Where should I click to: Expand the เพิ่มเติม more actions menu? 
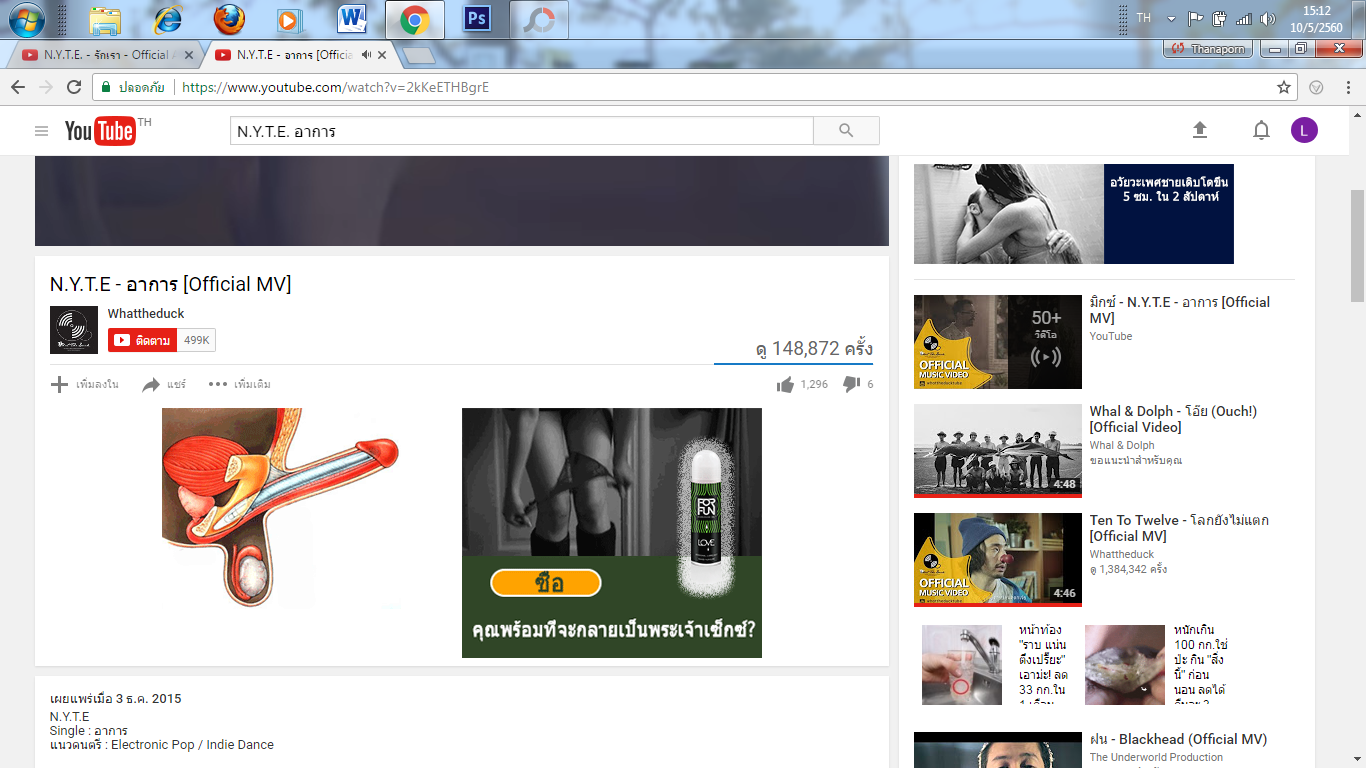(240, 384)
